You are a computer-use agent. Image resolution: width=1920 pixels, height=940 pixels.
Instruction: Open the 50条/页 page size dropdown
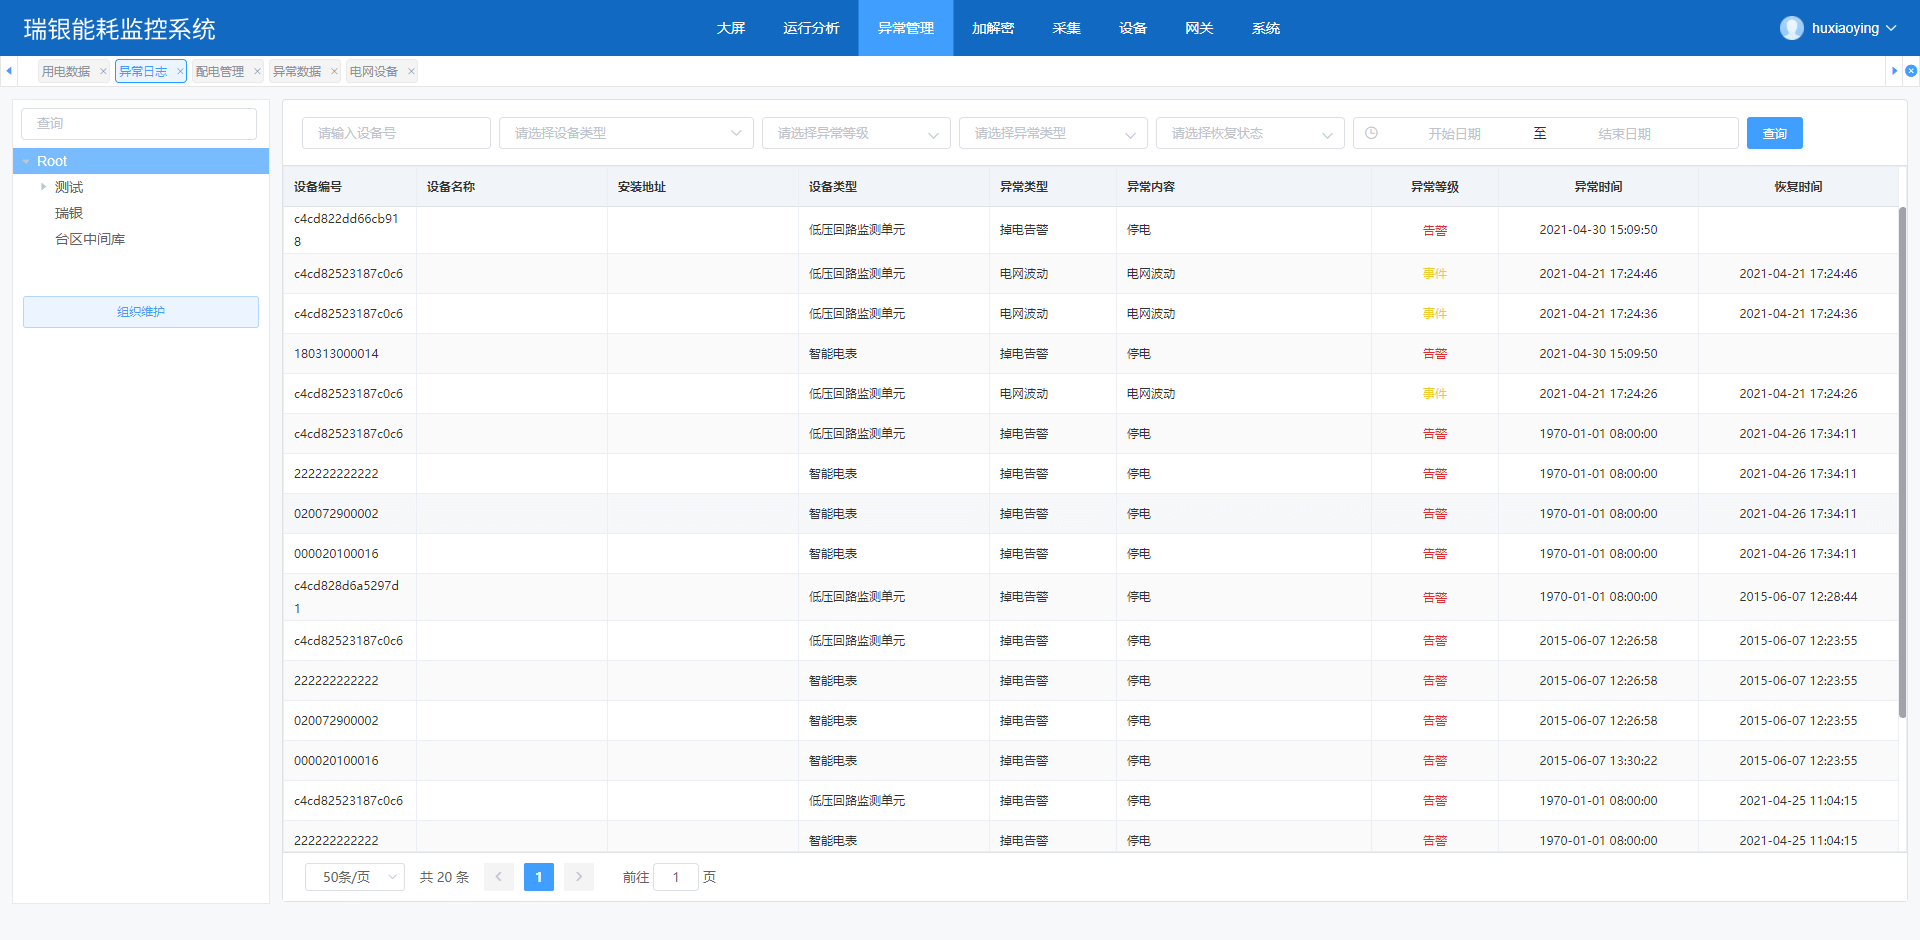pos(355,877)
